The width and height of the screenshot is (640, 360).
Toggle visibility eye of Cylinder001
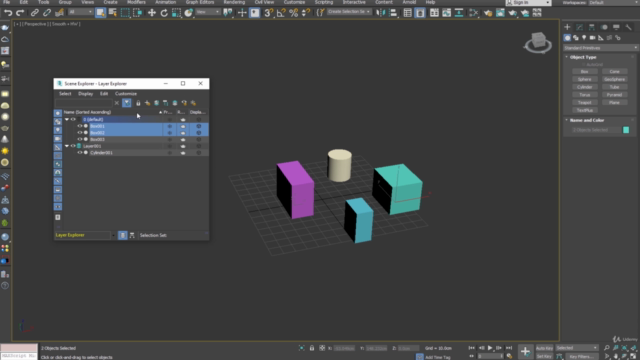click(x=80, y=153)
